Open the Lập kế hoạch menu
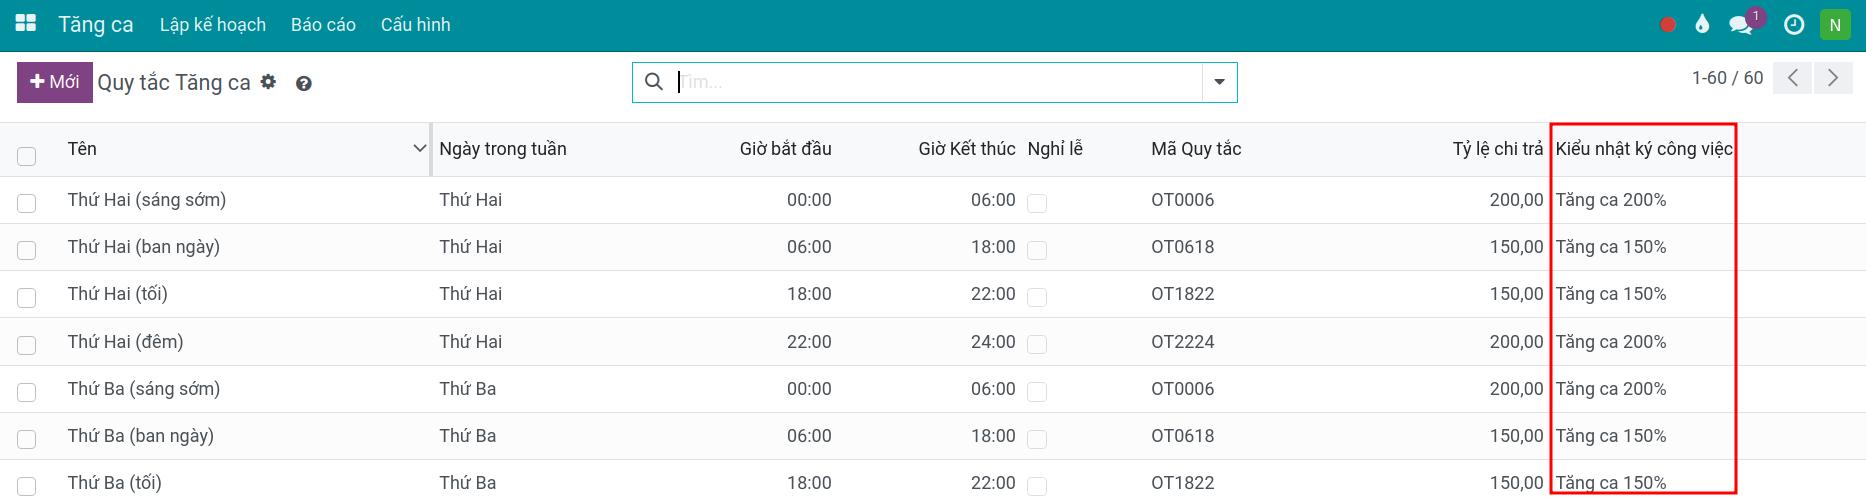This screenshot has width=1866, height=499. click(213, 25)
